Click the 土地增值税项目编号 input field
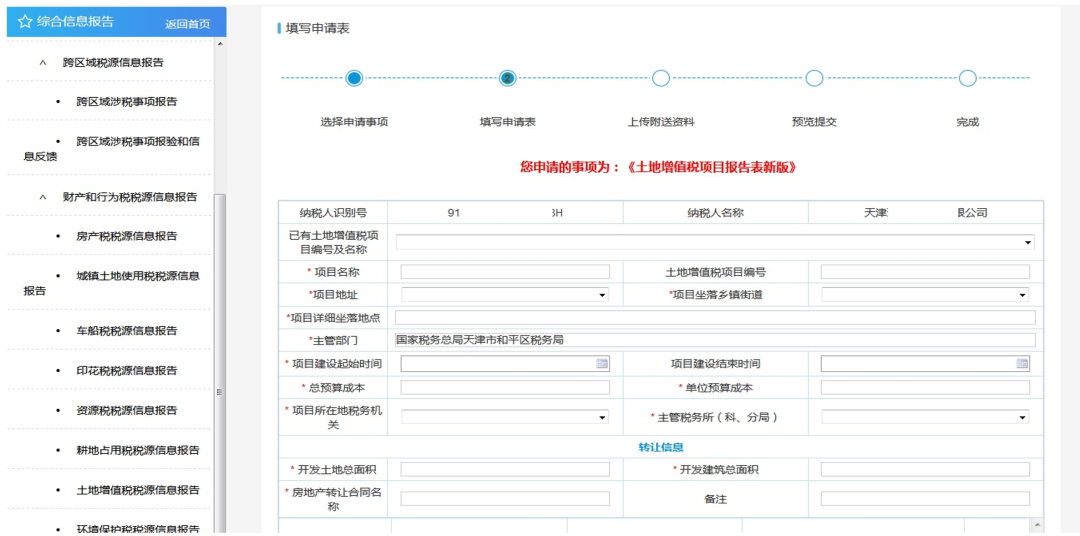Image resolution: width=1080 pixels, height=536 pixels. click(x=925, y=272)
